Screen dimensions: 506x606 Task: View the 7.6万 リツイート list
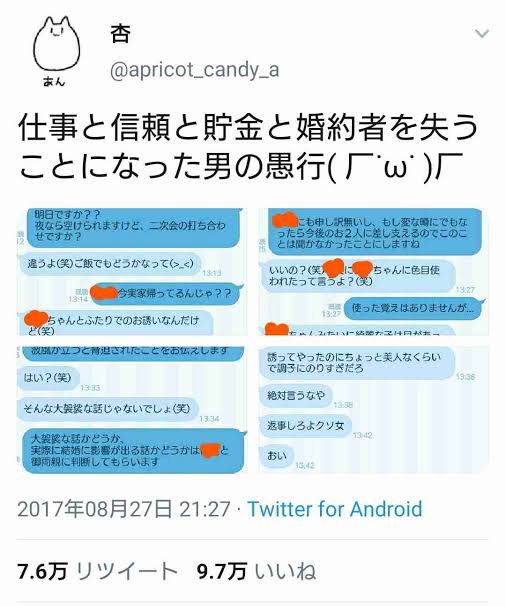(97, 571)
